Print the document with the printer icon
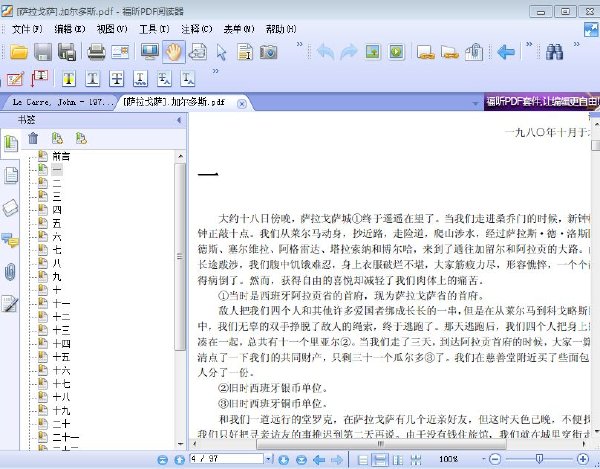 (x=96, y=52)
